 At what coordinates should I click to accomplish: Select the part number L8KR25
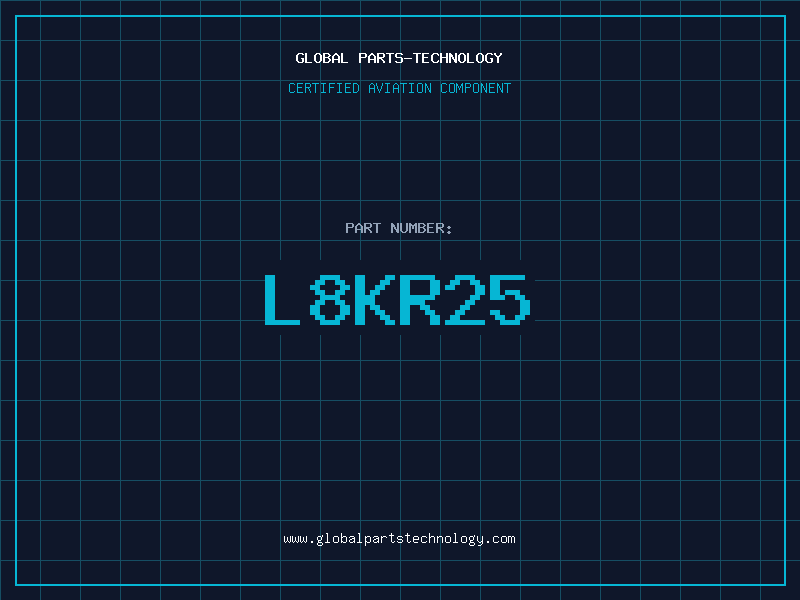coord(398,299)
